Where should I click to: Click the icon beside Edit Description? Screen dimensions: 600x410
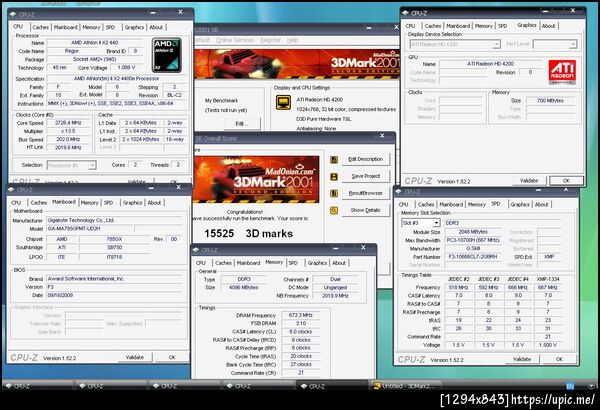pos(334,160)
